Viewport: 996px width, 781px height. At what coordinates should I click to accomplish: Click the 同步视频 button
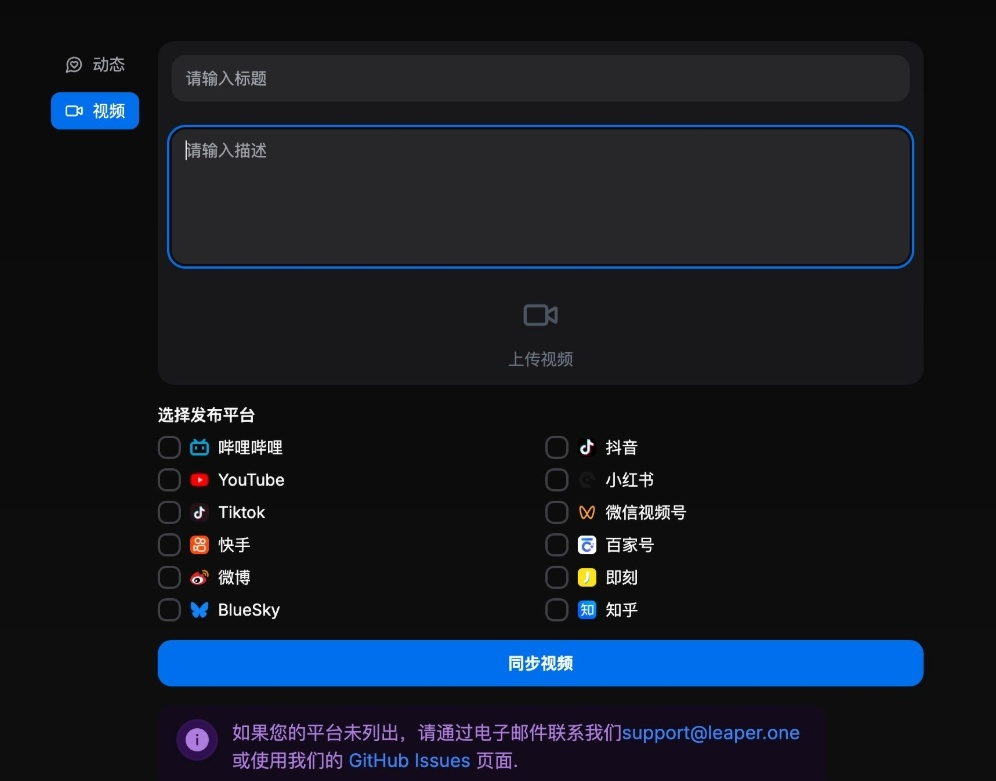pyautogui.click(x=541, y=664)
